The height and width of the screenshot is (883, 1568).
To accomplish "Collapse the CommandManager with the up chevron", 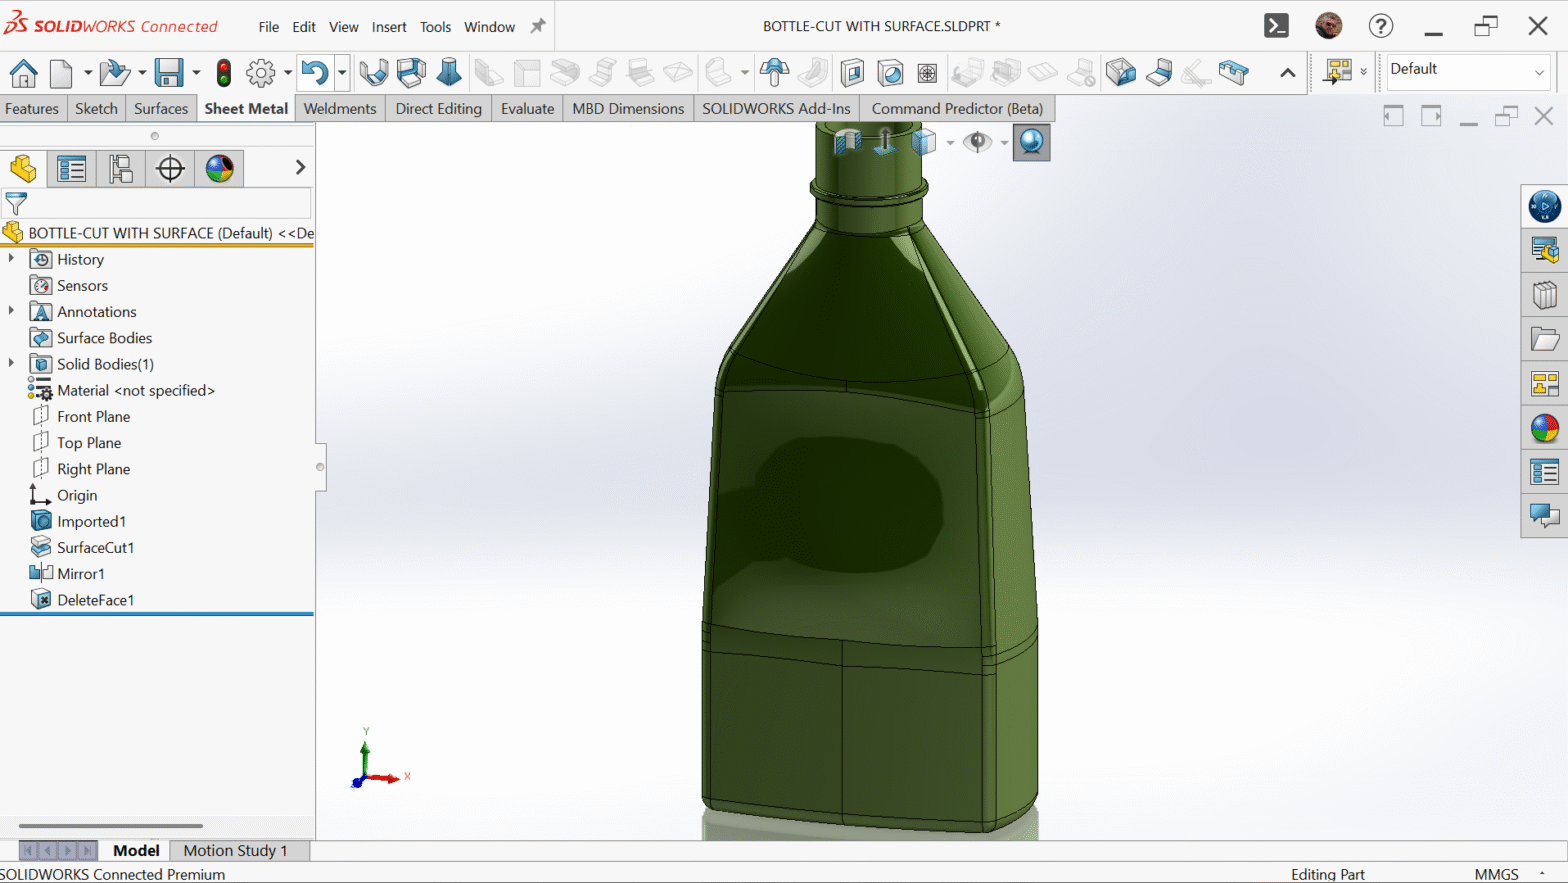I will [1288, 73].
